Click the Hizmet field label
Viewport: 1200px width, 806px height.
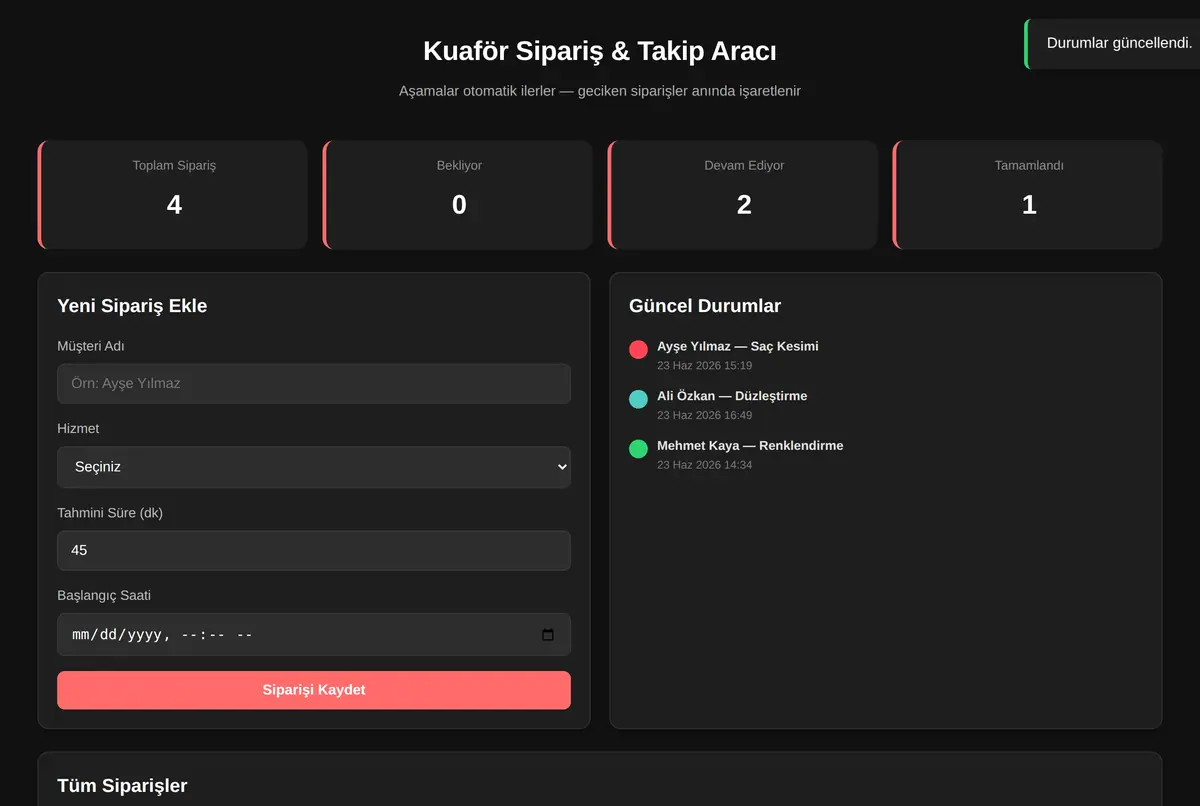pyautogui.click(x=78, y=429)
